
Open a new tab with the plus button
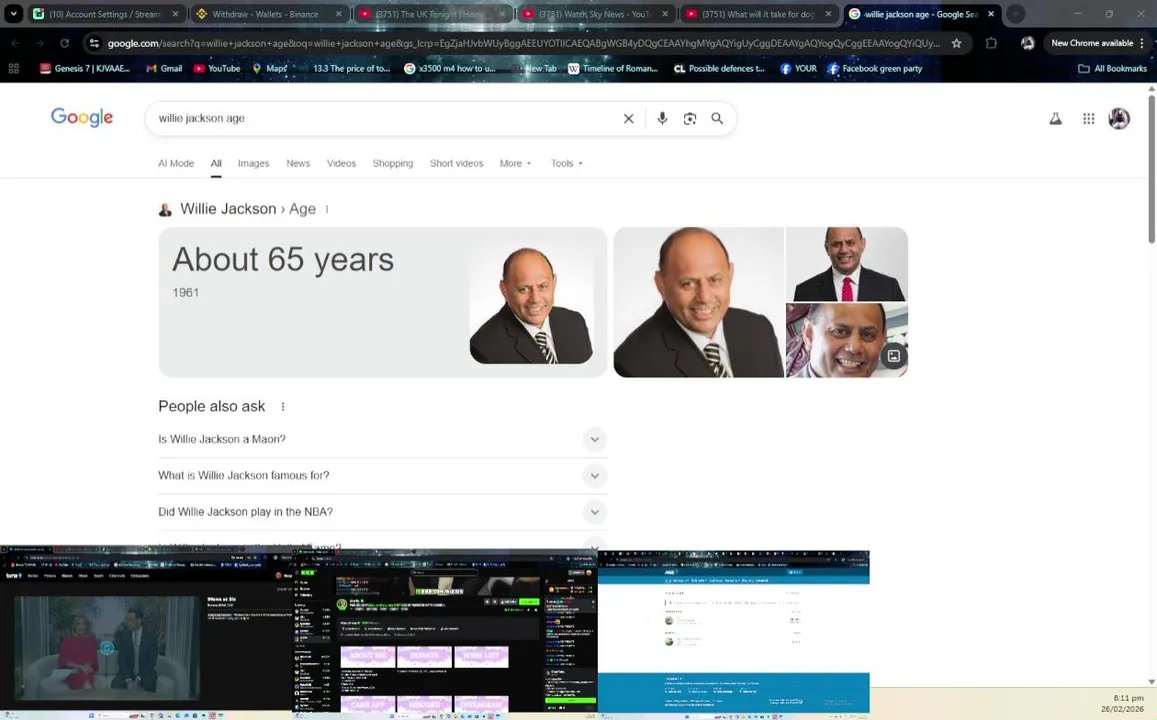[1016, 13]
